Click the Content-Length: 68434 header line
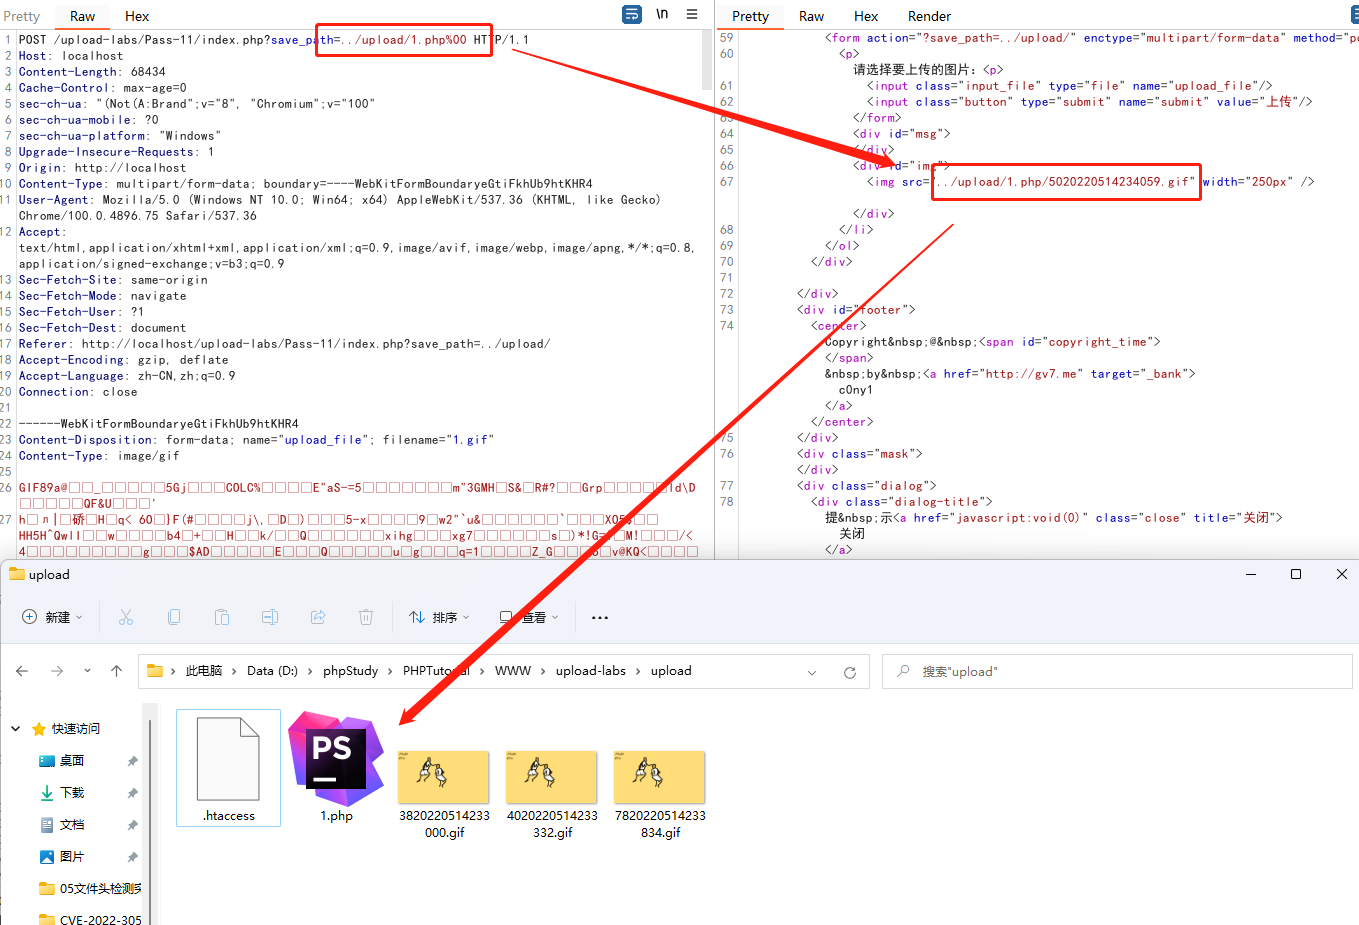This screenshot has height=925, width=1359. 92,72
